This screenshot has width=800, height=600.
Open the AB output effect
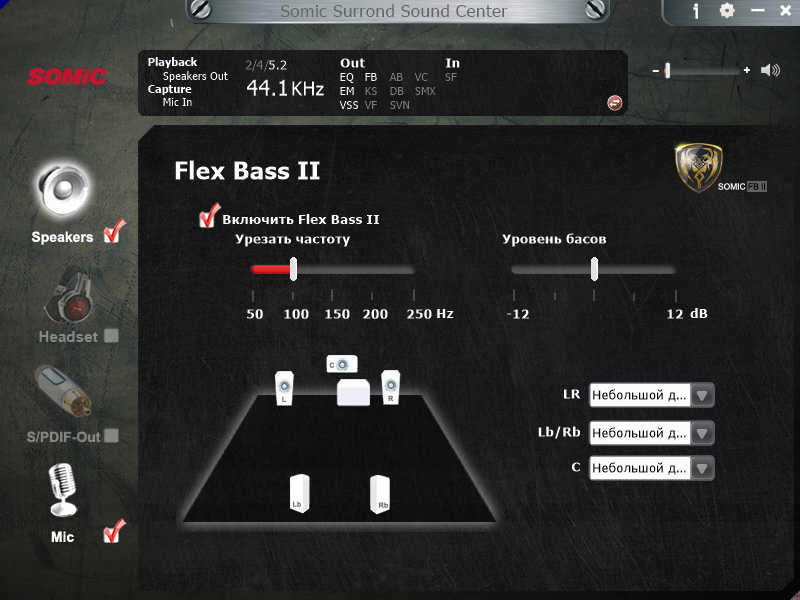click(x=396, y=77)
